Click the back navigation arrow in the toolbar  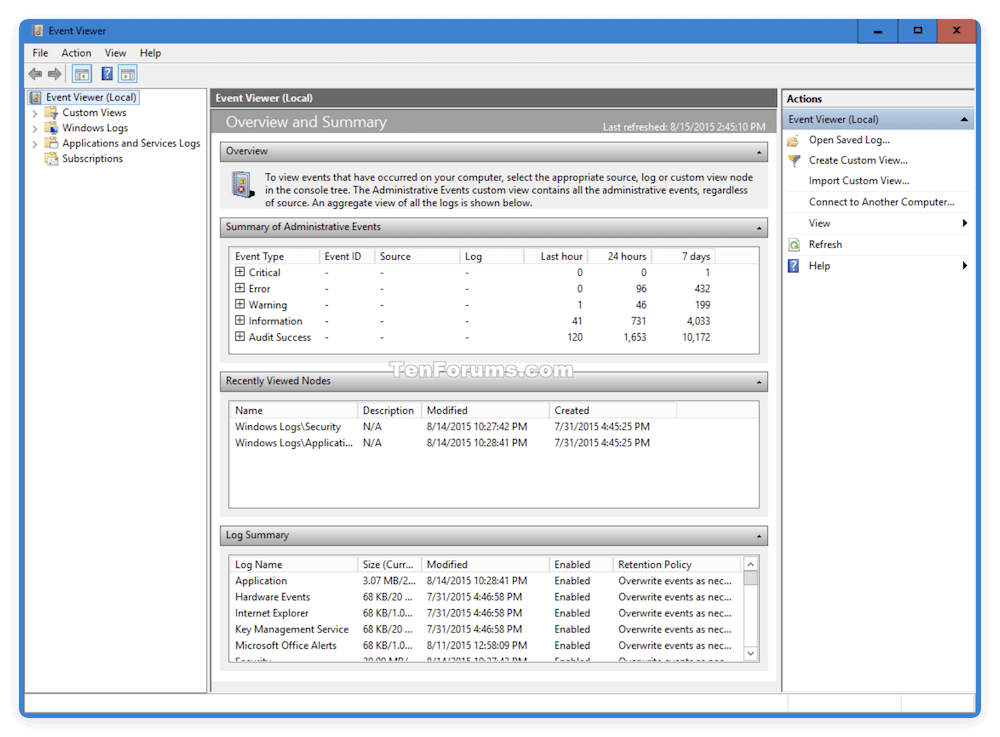34,73
